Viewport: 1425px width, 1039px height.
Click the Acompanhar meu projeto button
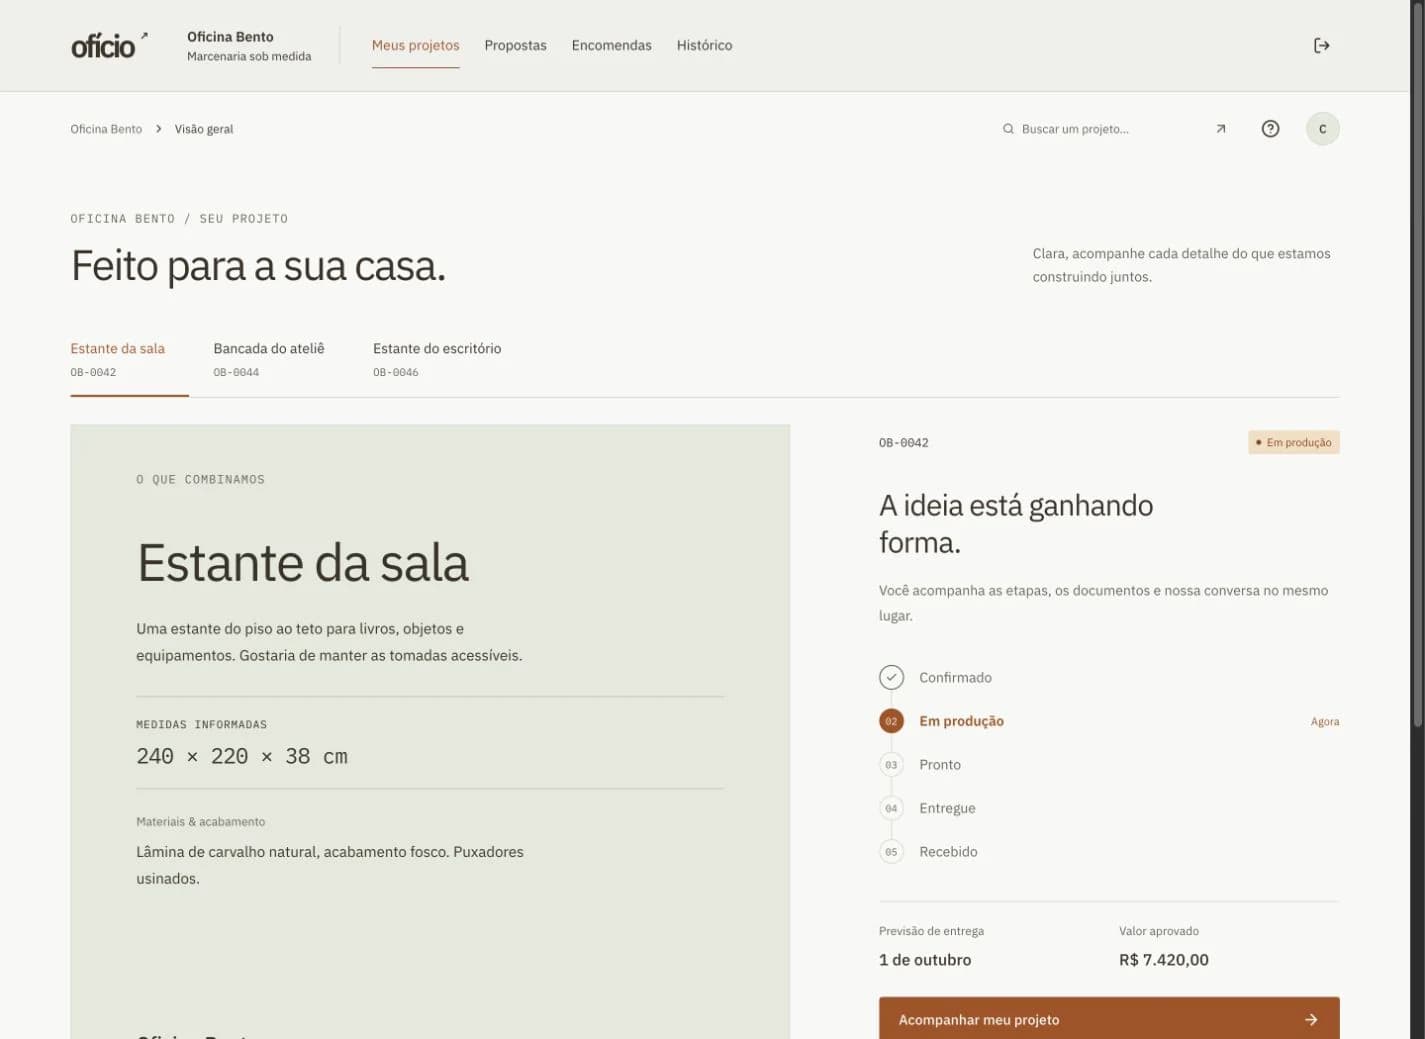click(x=1109, y=1019)
